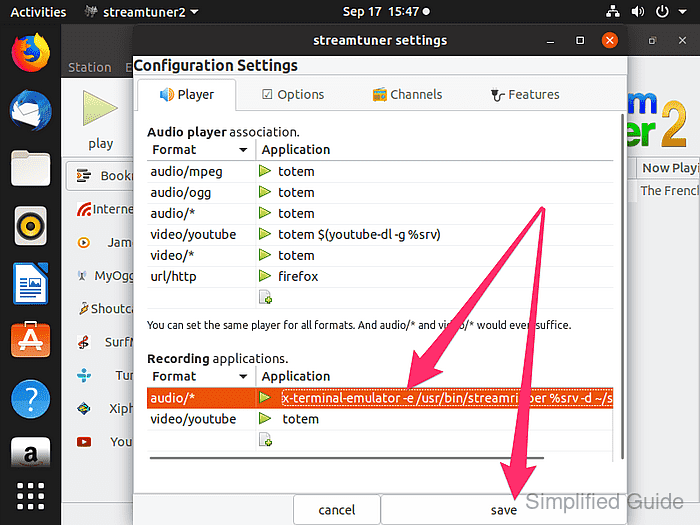Select the SurfM channel in the sidebar
700x525 pixels.
pos(105,342)
